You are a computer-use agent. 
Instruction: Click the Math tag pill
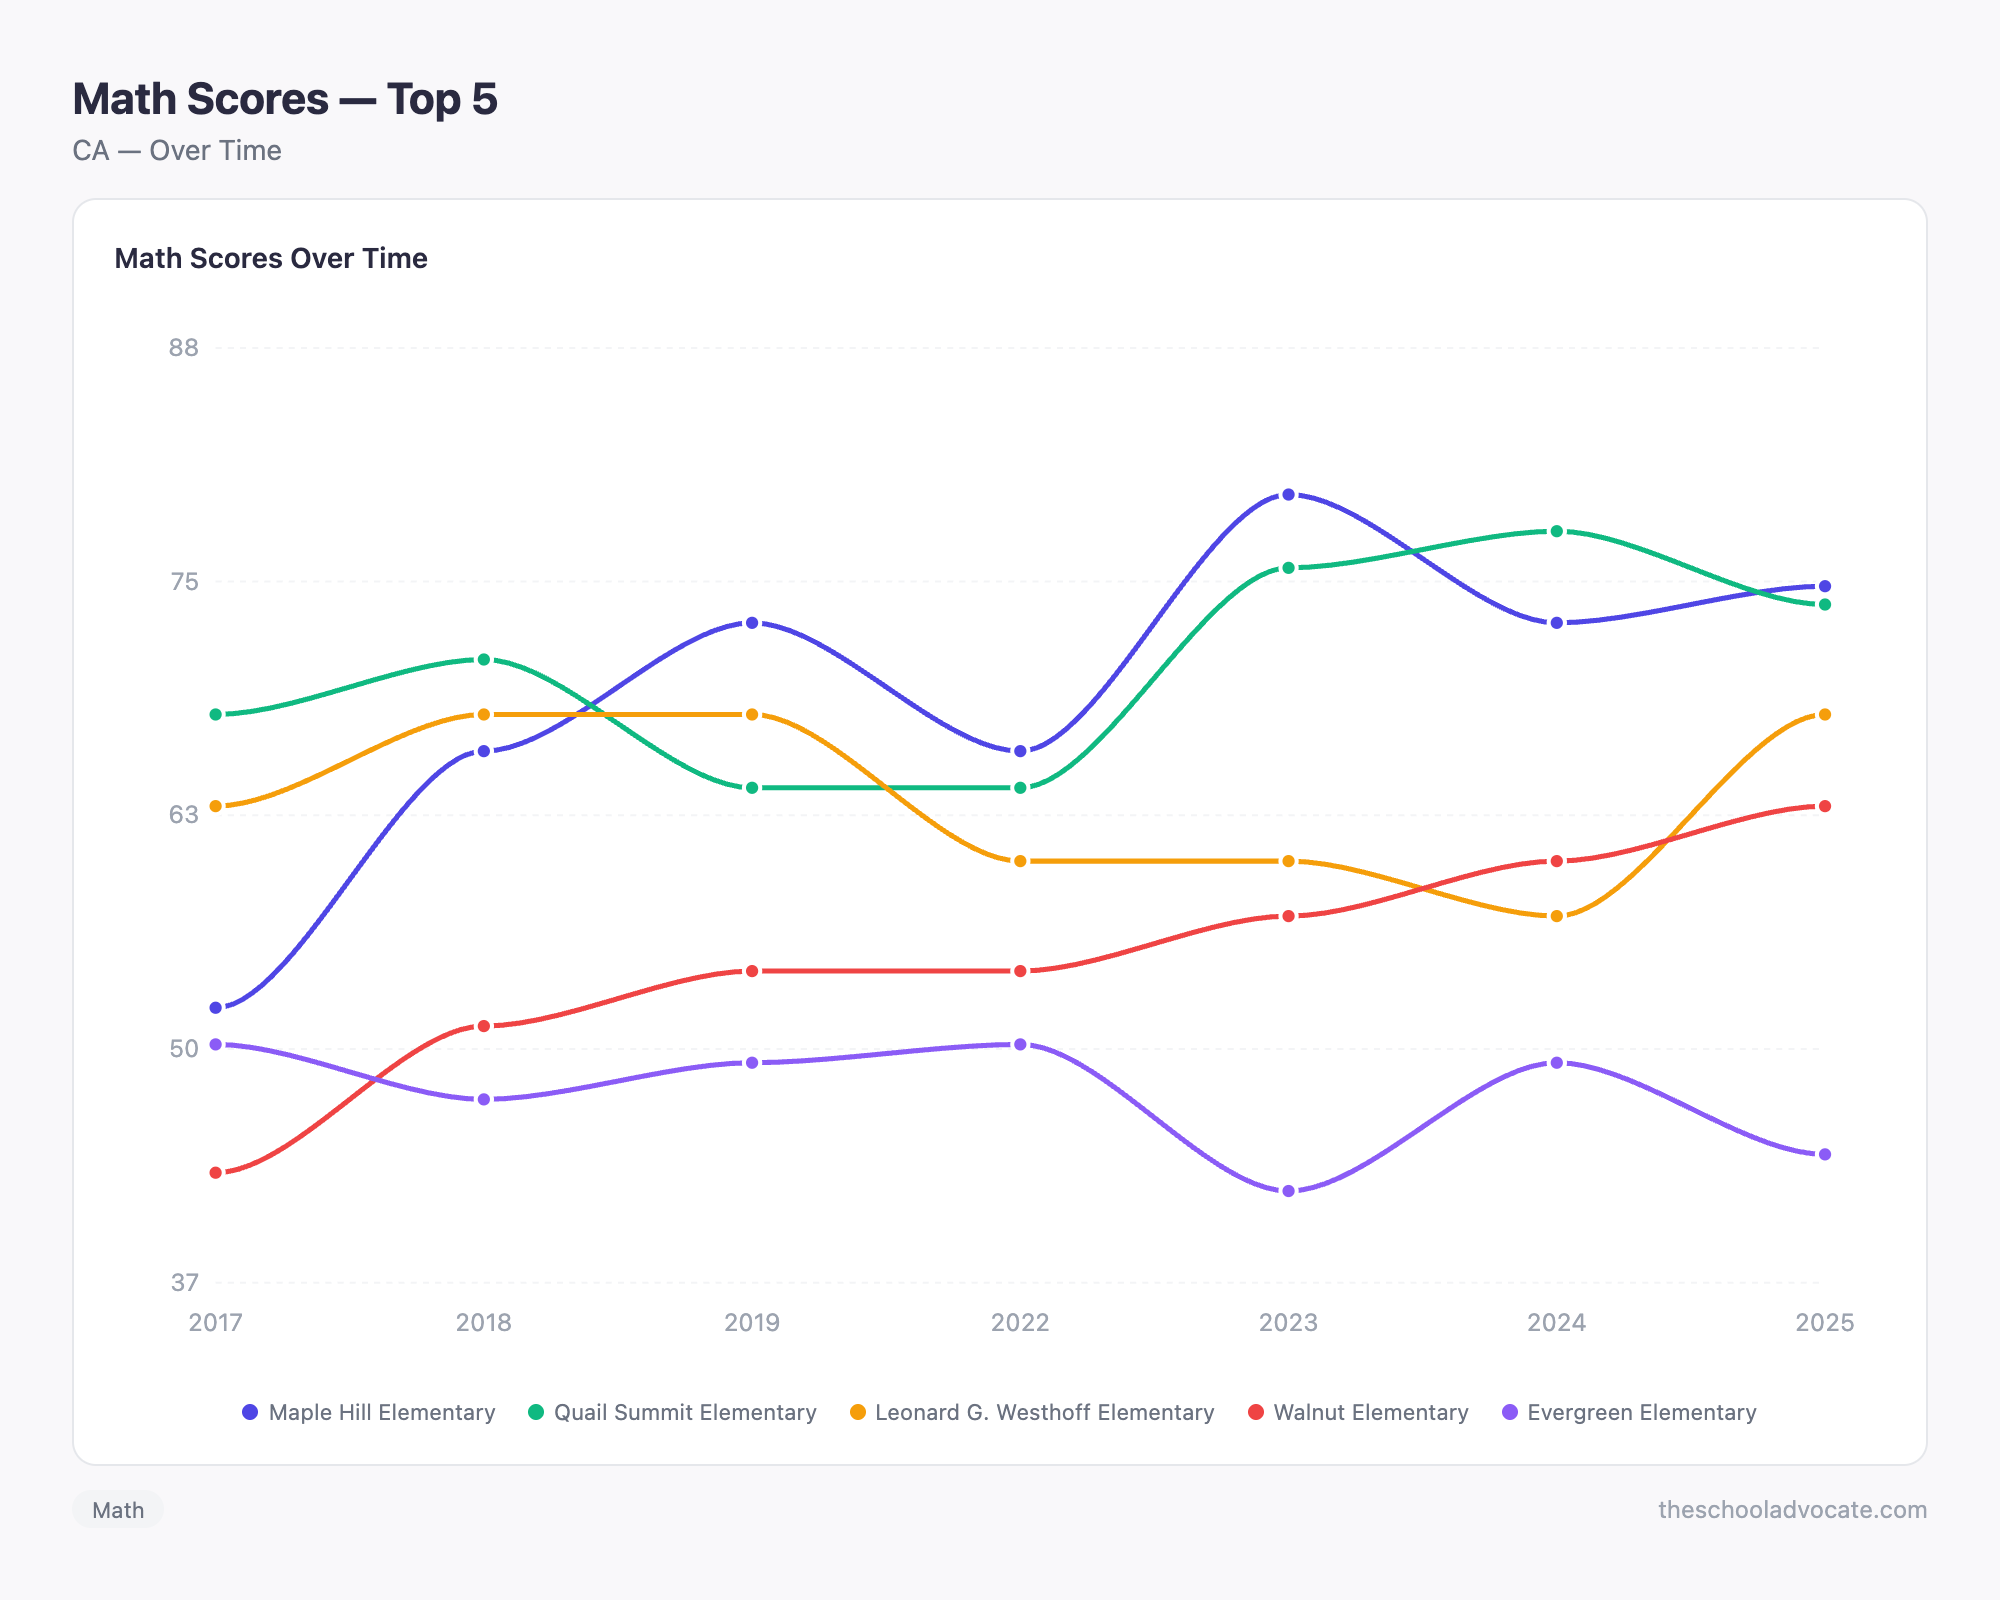point(118,1510)
